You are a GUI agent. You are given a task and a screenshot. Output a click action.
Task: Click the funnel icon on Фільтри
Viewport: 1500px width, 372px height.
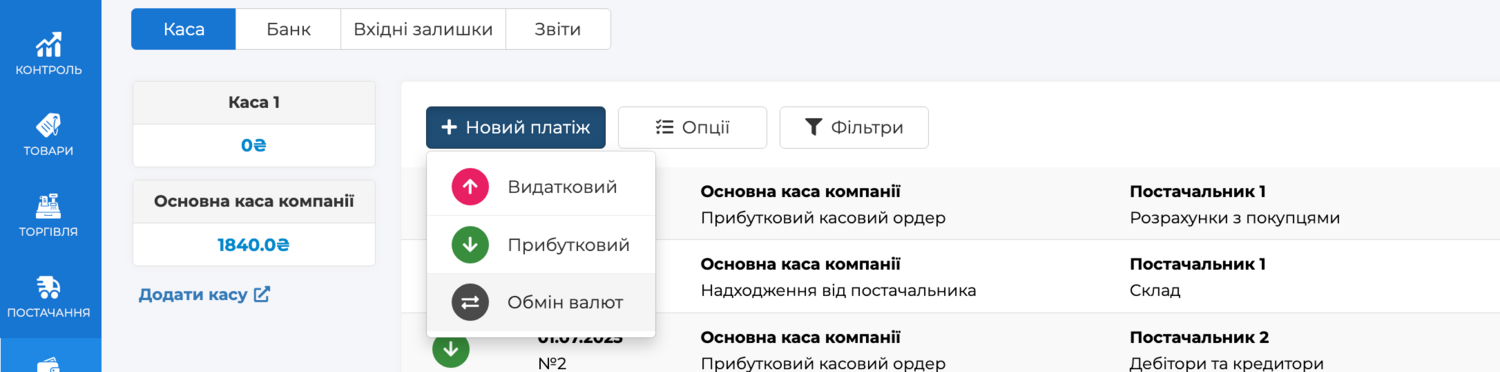[x=814, y=128]
